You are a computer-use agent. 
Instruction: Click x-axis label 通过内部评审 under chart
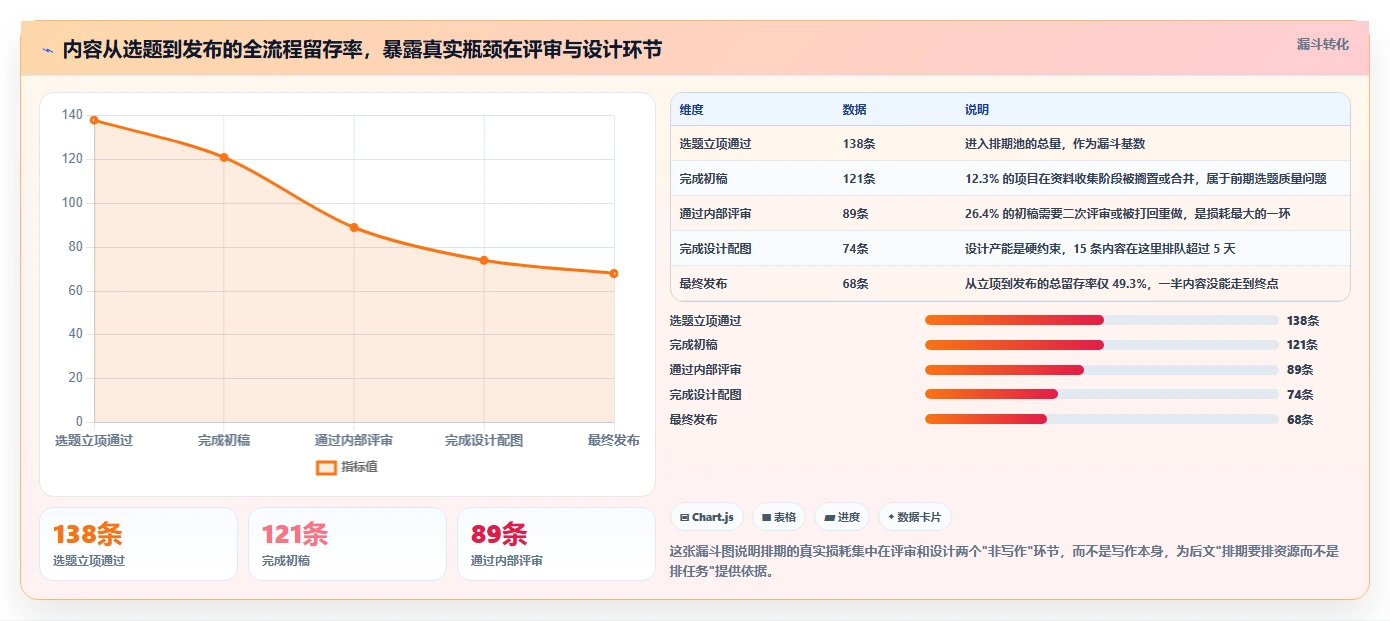point(354,440)
